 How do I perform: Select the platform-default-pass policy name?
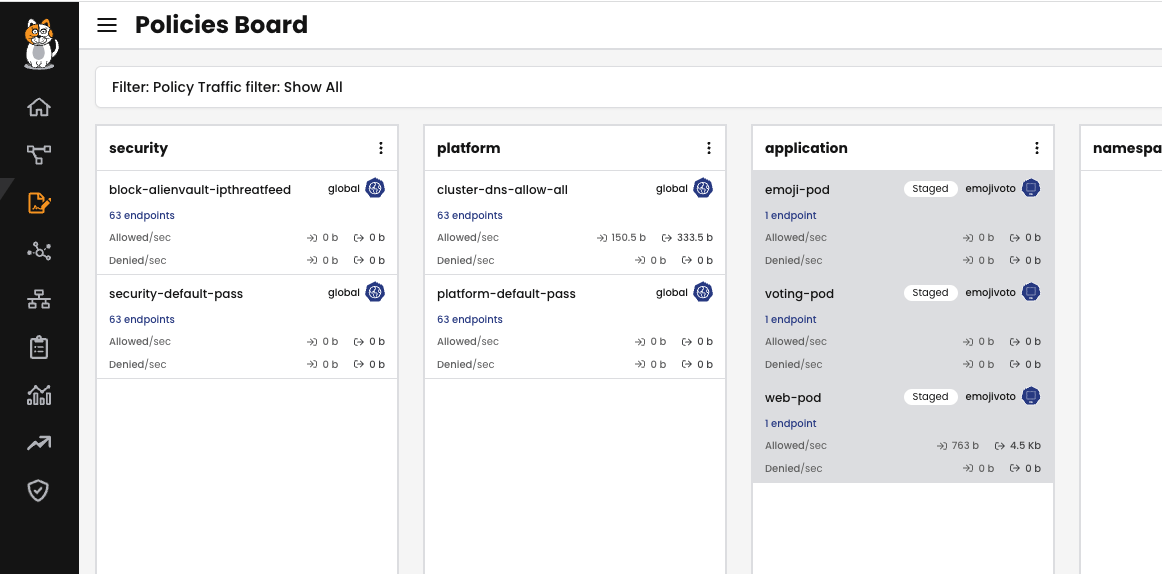(x=506, y=294)
